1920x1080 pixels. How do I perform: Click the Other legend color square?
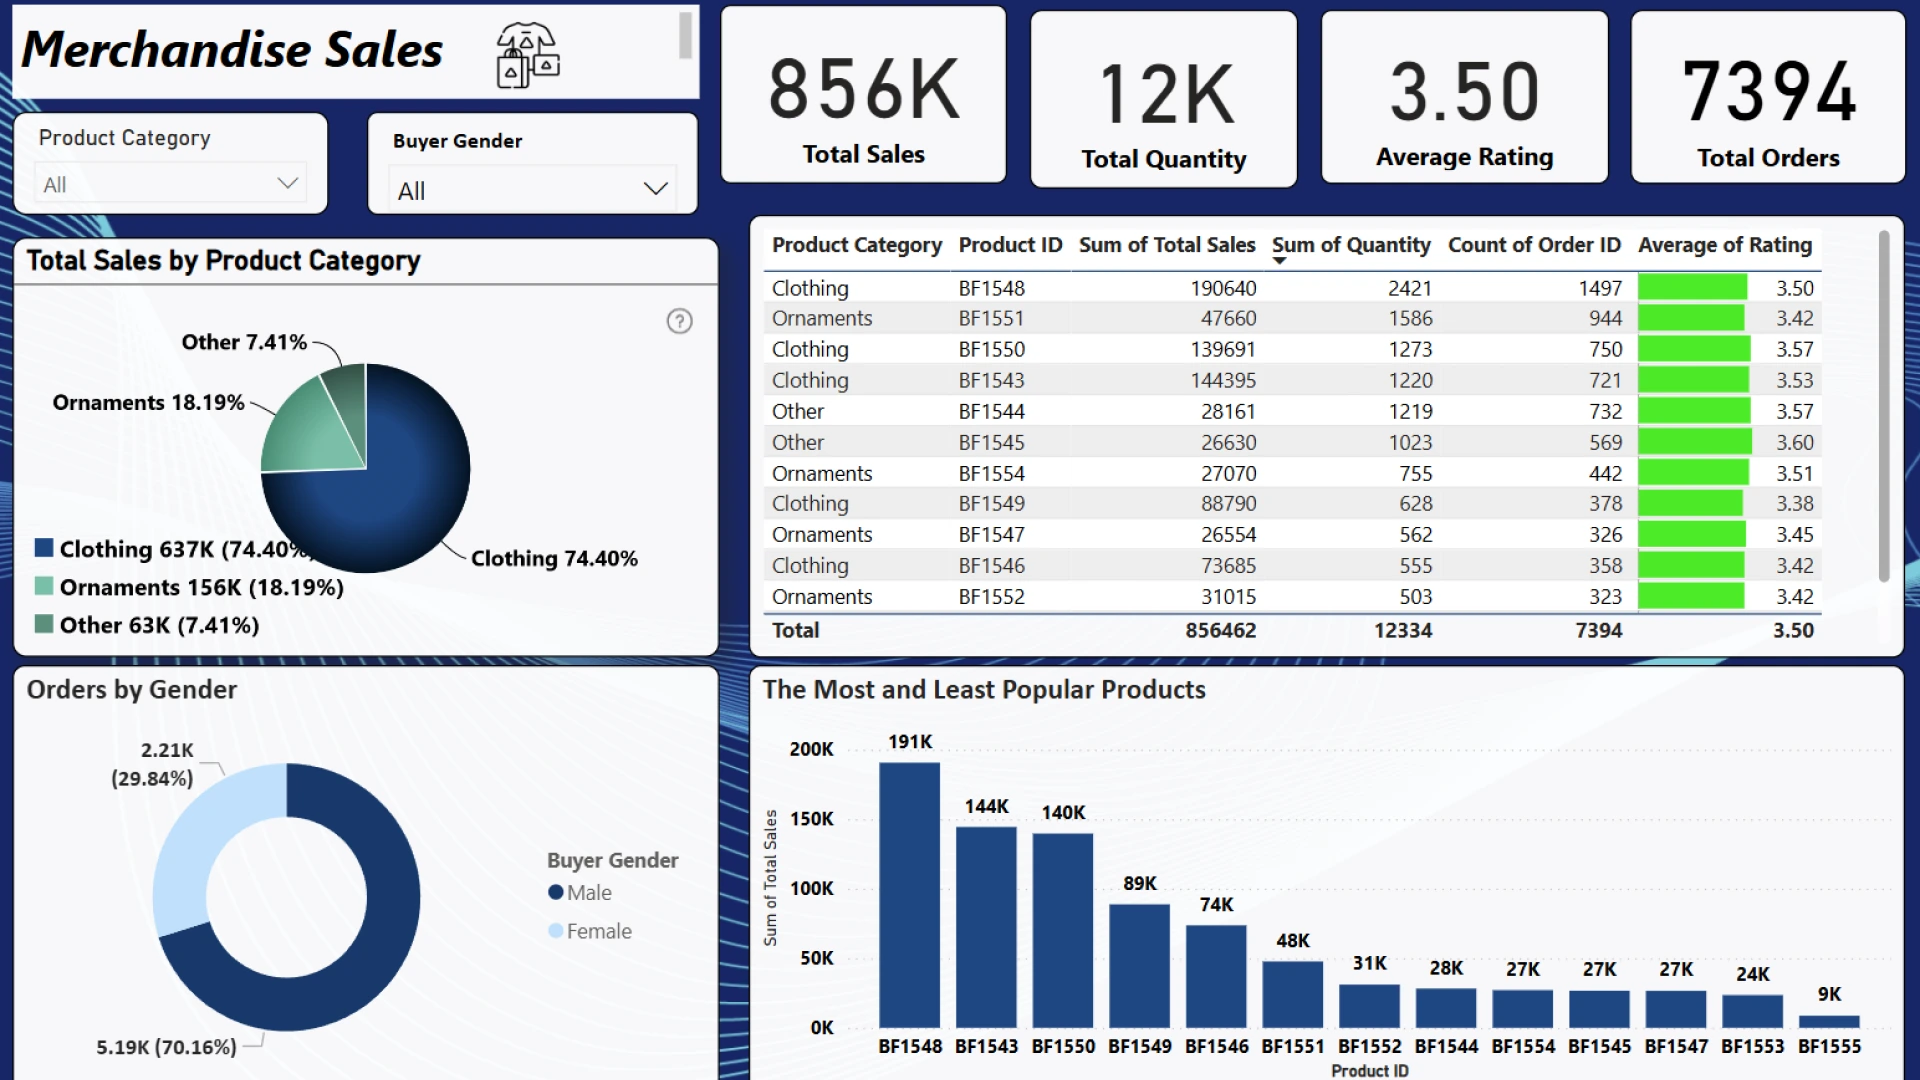coord(44,624)
